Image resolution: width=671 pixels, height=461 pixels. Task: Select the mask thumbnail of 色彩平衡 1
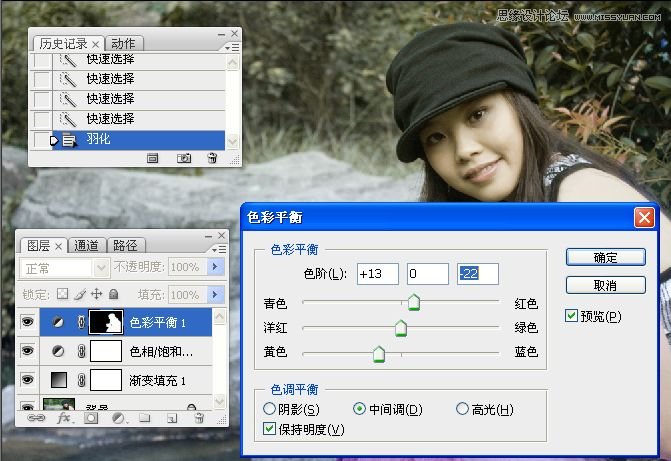[x=106, y=322]
